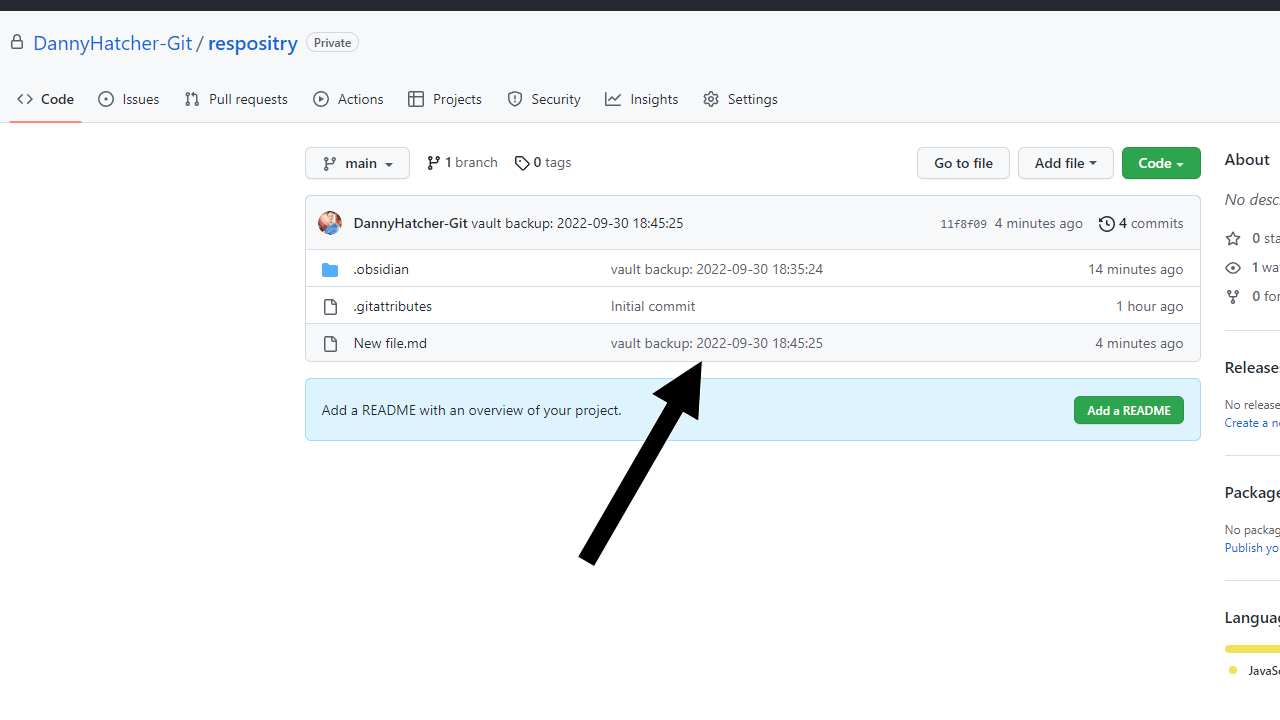Open the New file.md file link

coord(390,344)
